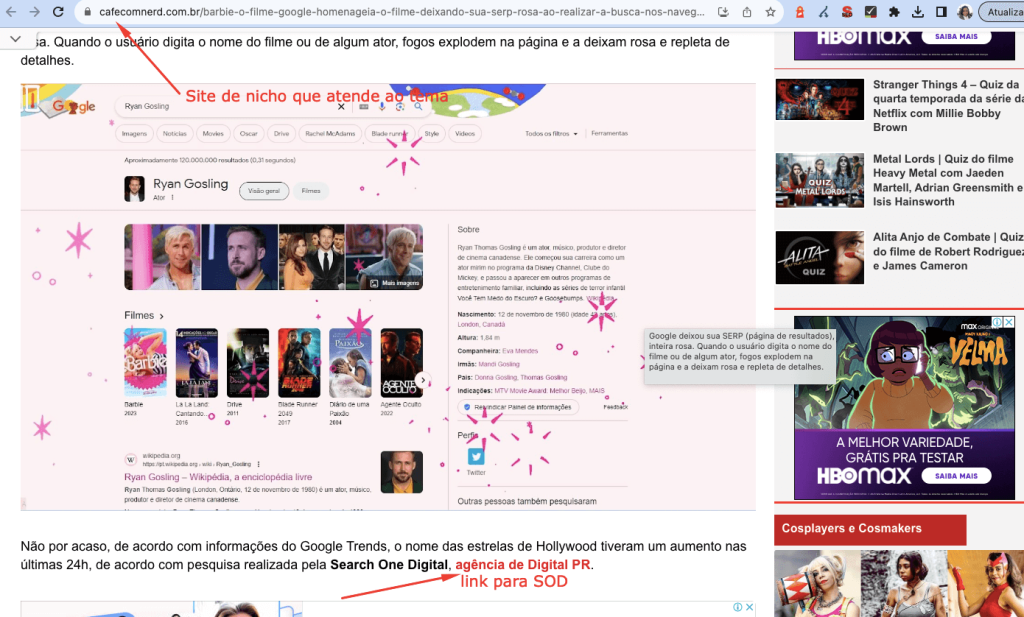This screenshot has width=1024, height=617.
Task: Go forward in browser history
Action: tap(35, 12)
